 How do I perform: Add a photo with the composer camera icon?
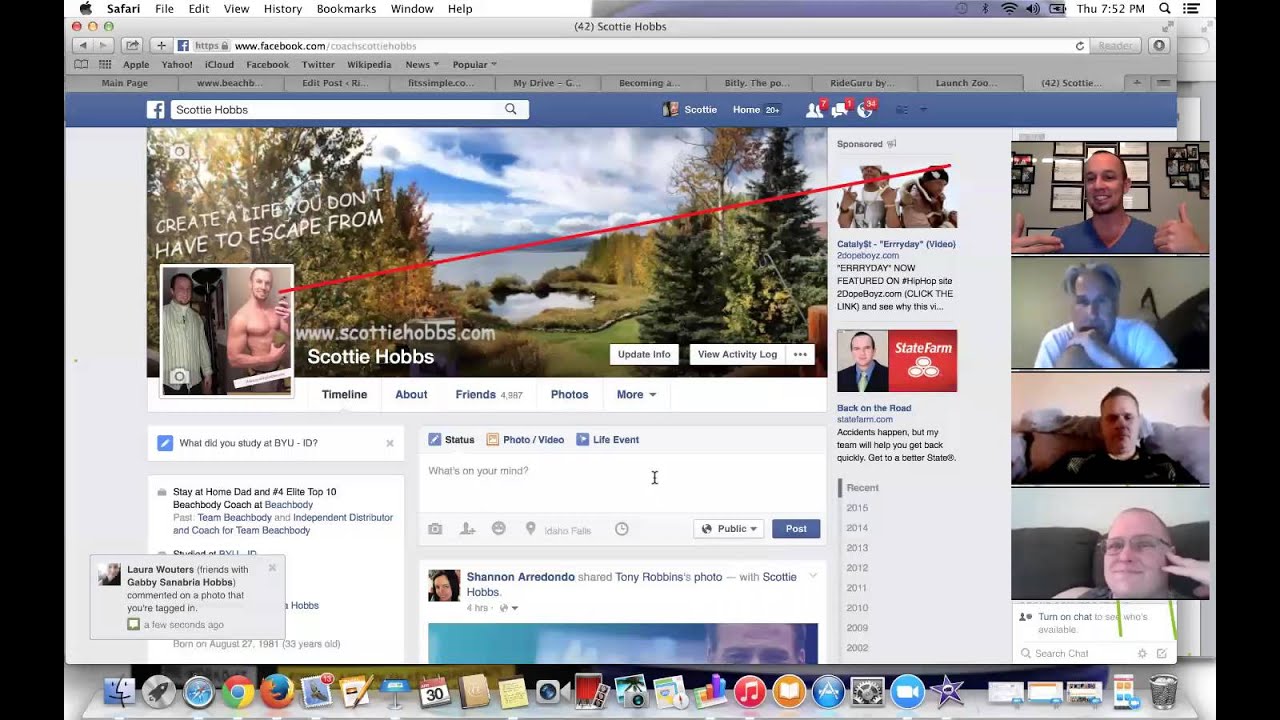pos(435,529)
